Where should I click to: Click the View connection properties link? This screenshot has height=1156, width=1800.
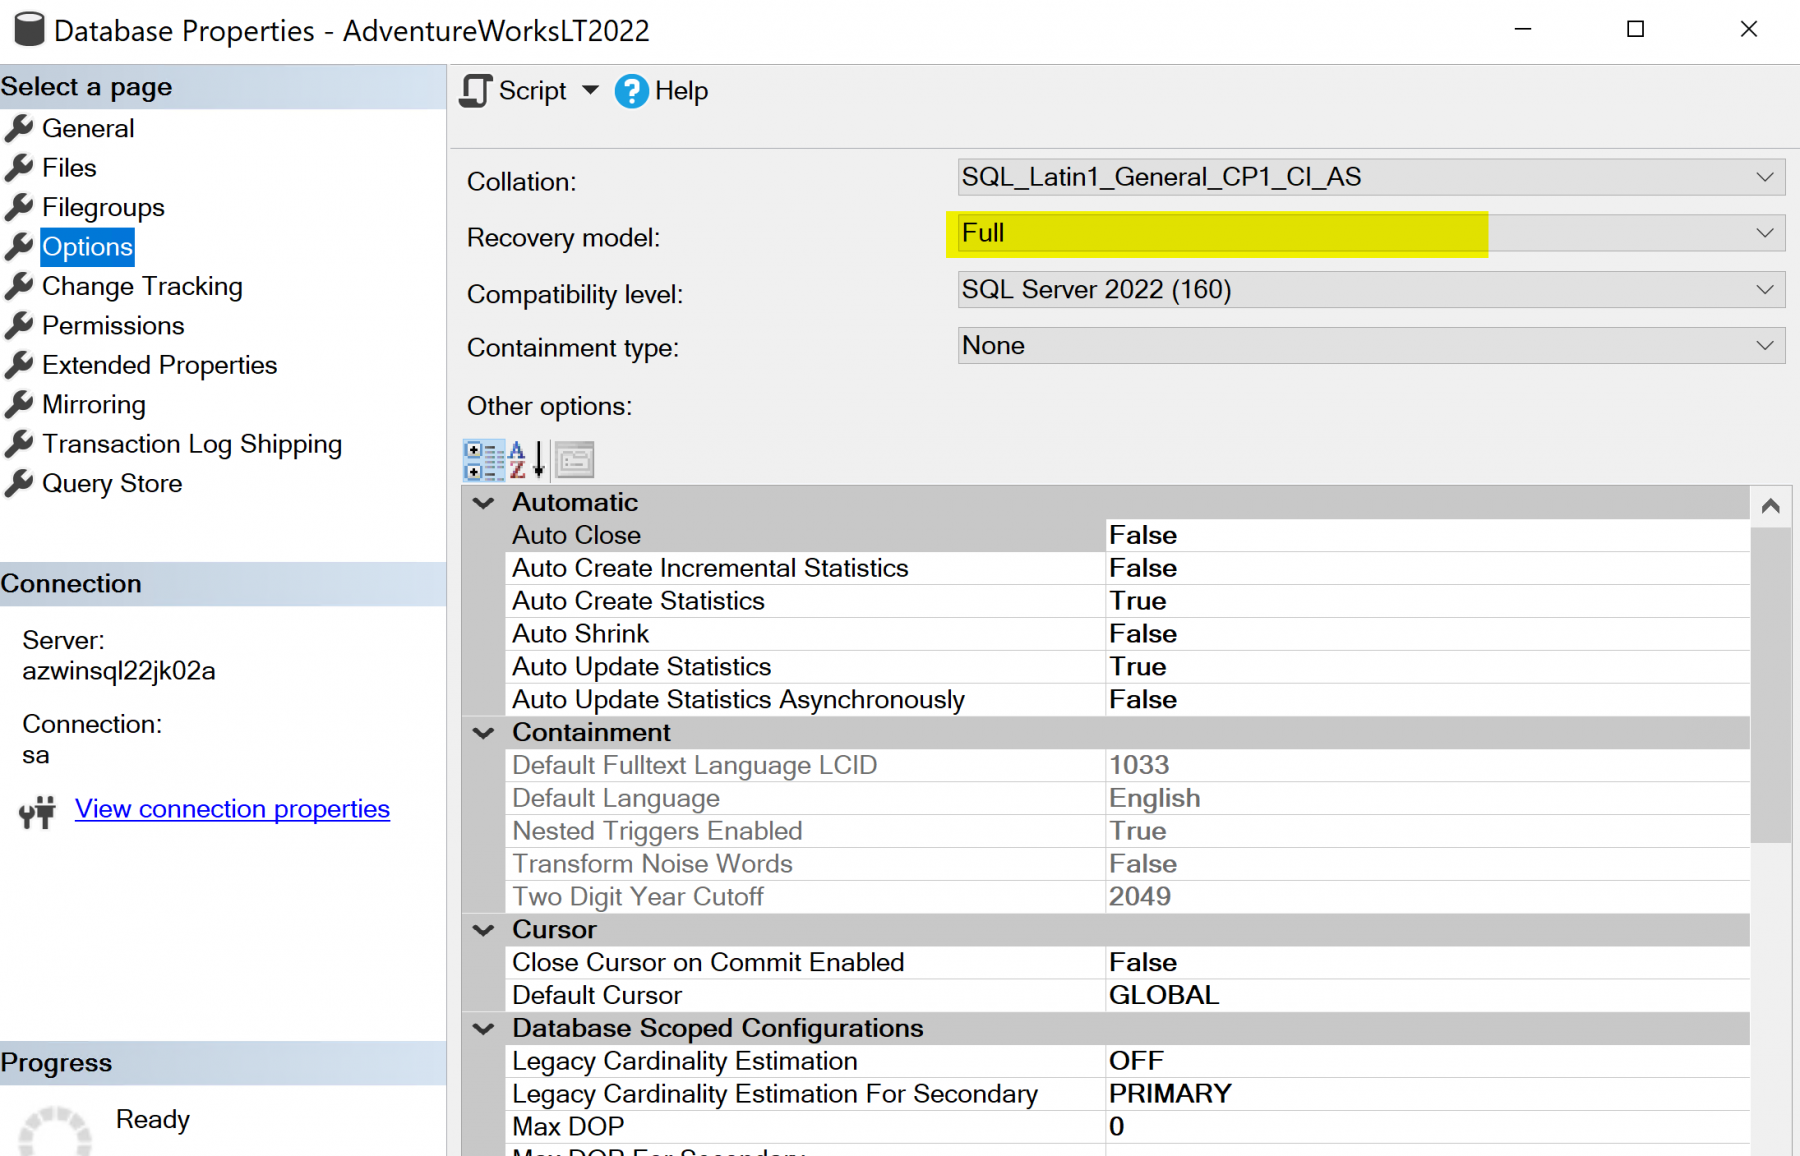(x=232, y=809)
